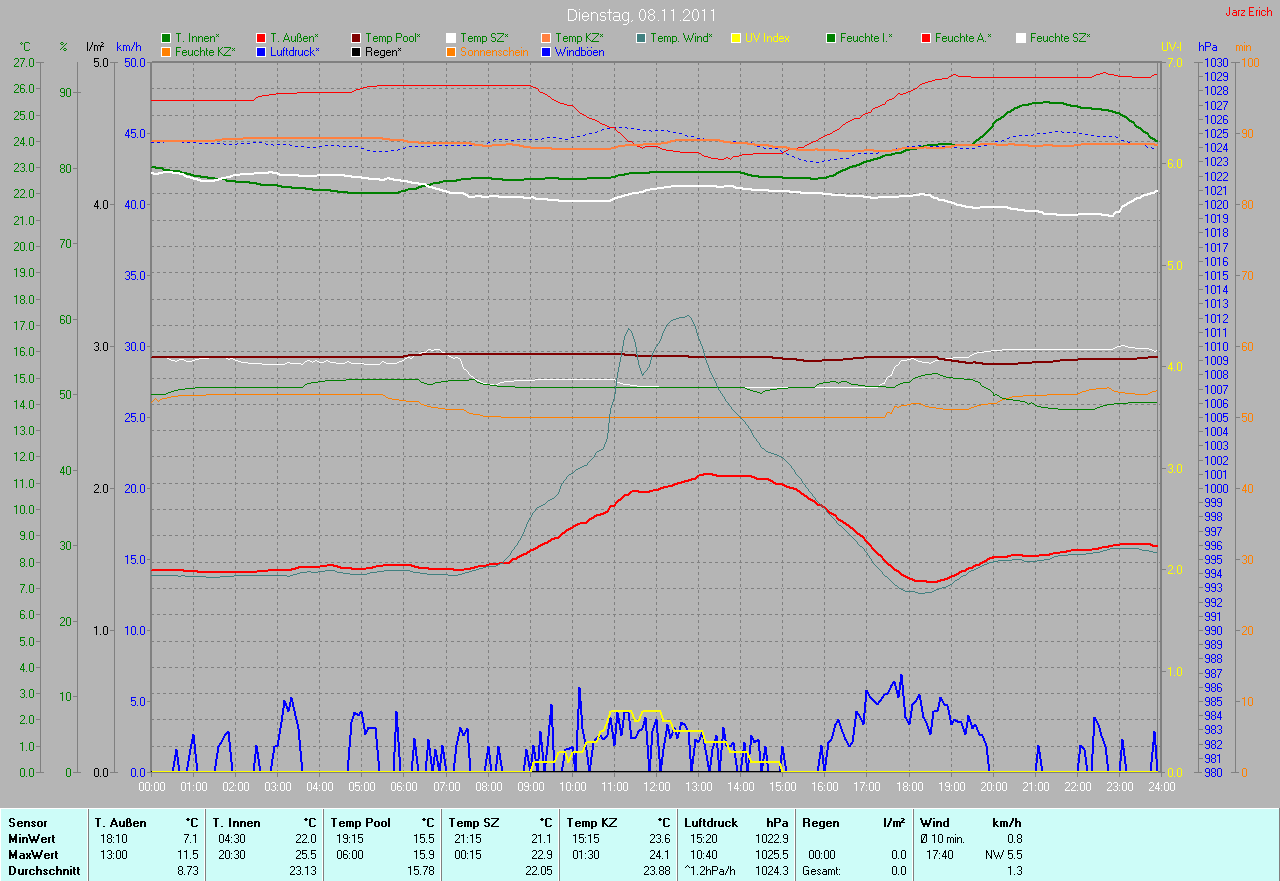This screenshot has height=881, width=1280.
Task: Select the 'Temp KZ*' legend label
Action: (580, 38)
